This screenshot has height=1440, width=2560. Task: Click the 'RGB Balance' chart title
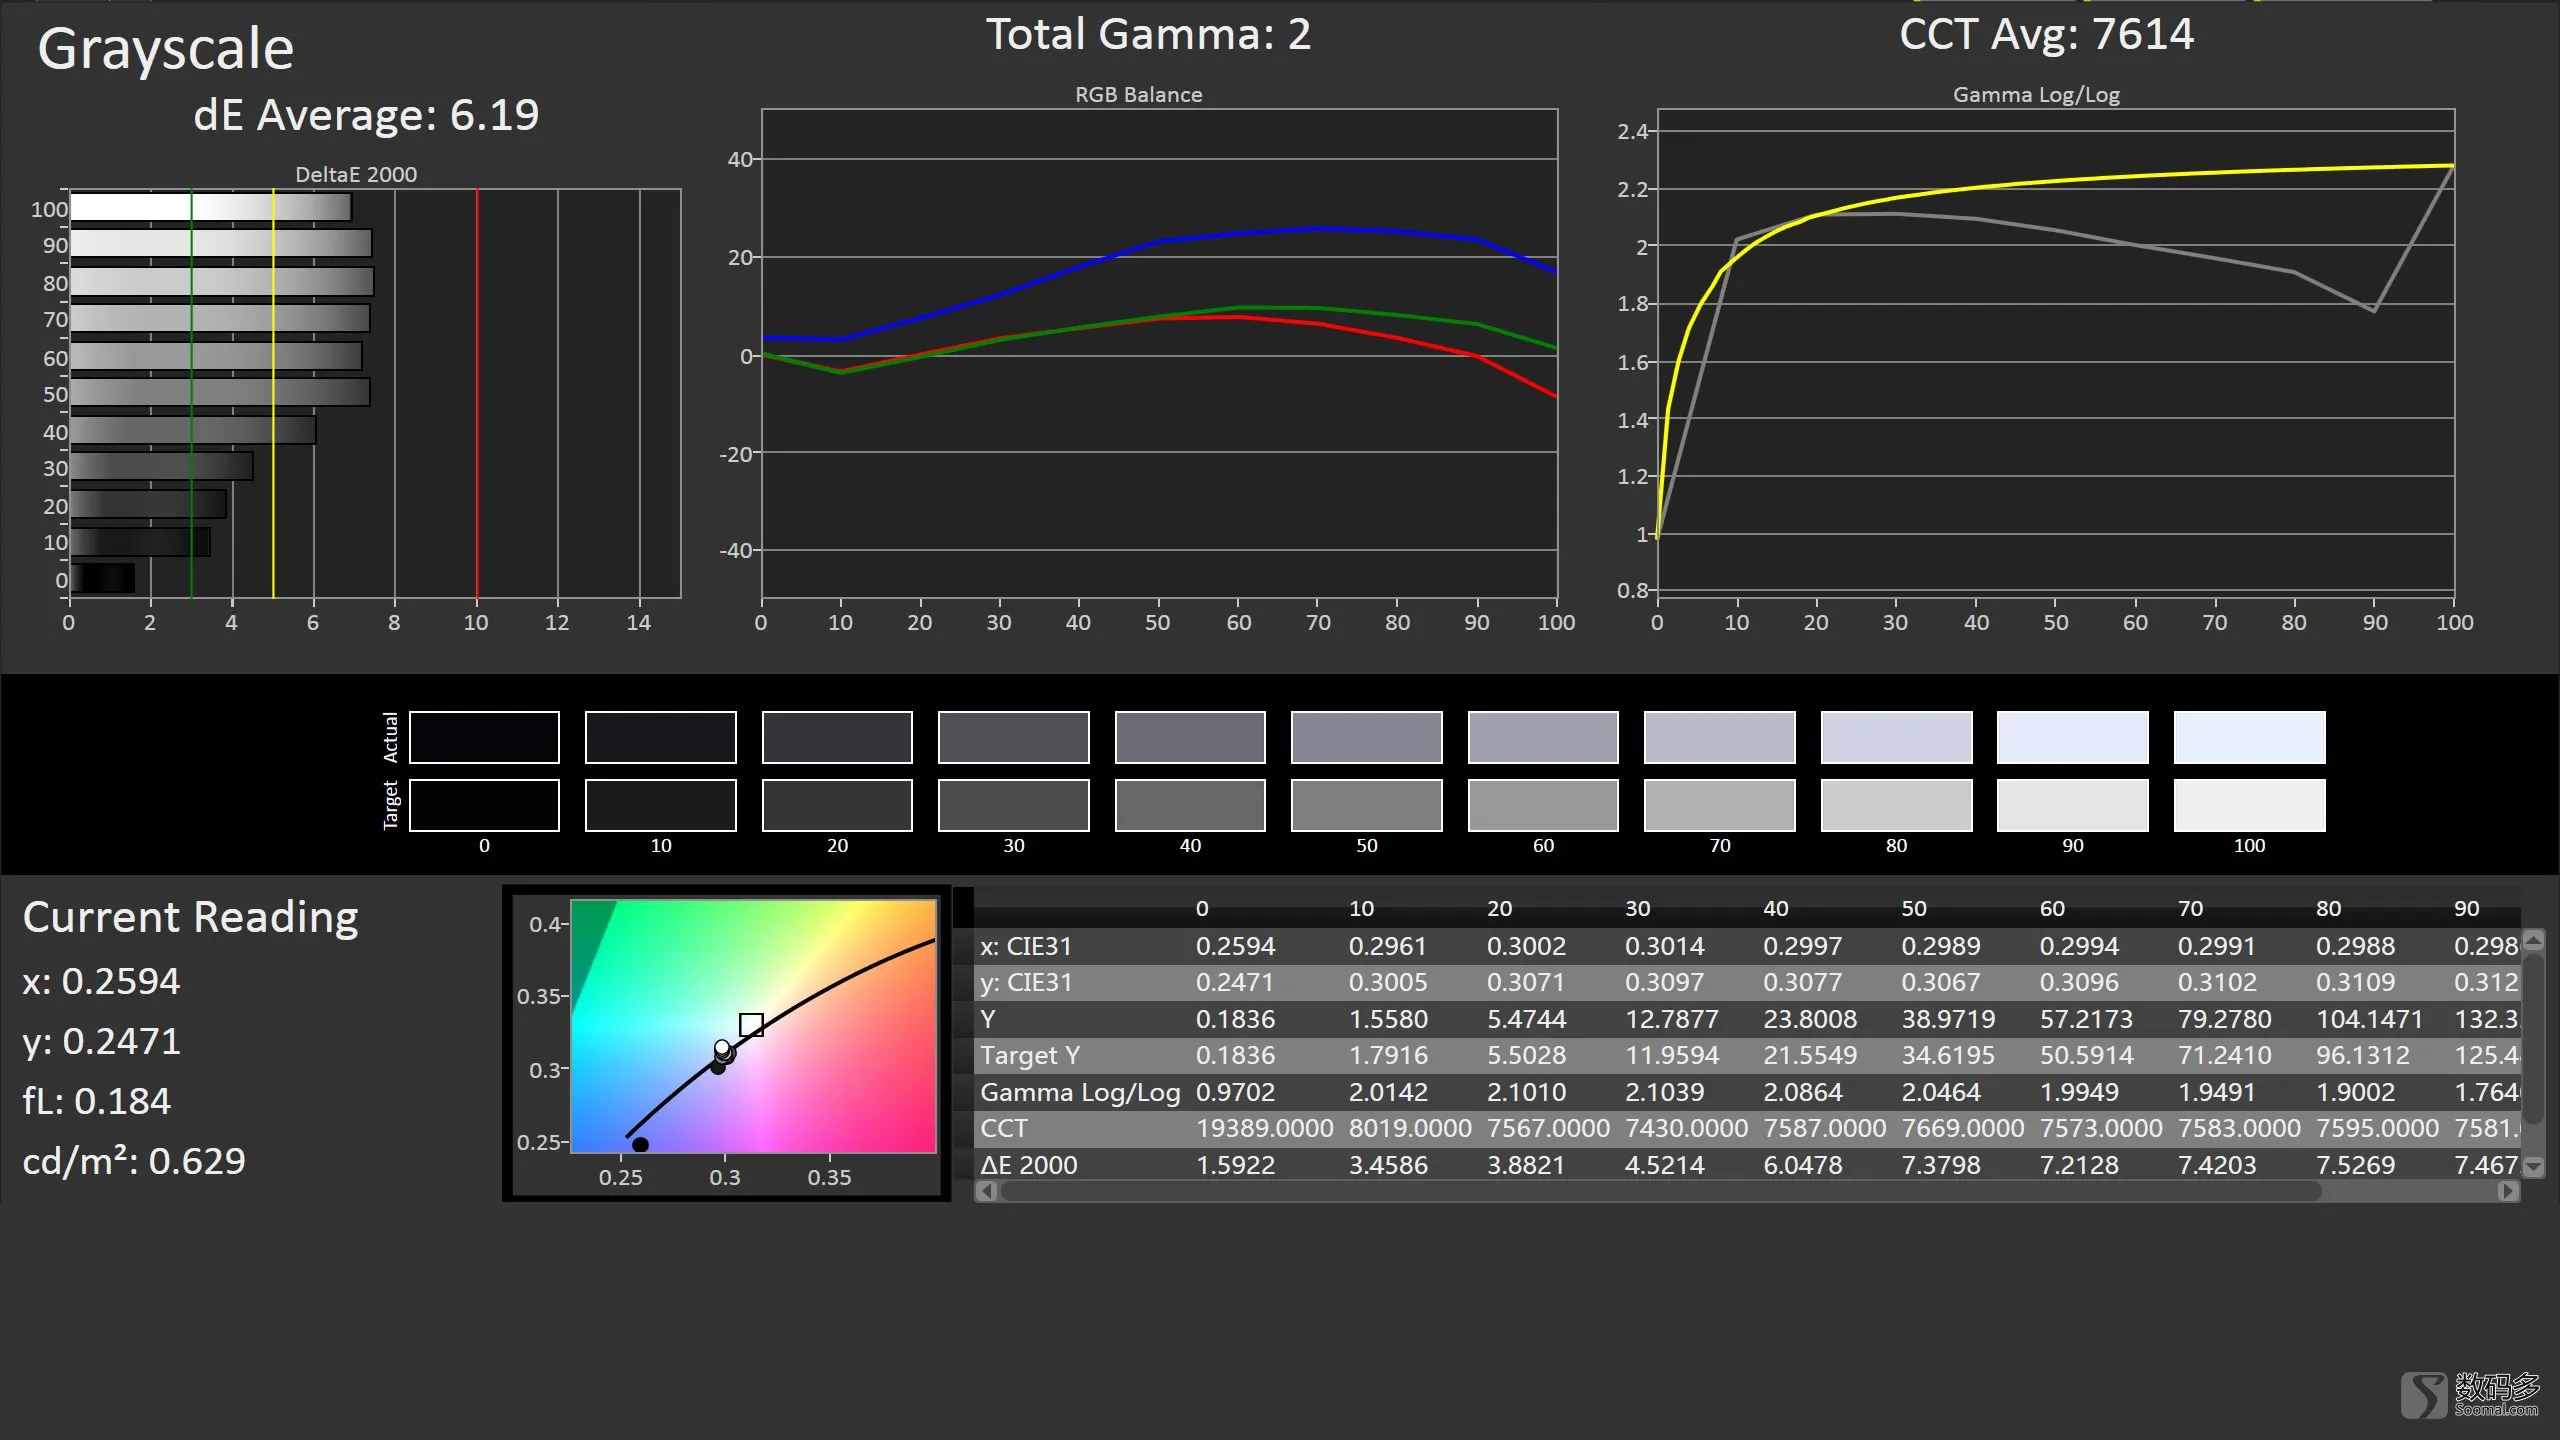tap(1138, 94)
